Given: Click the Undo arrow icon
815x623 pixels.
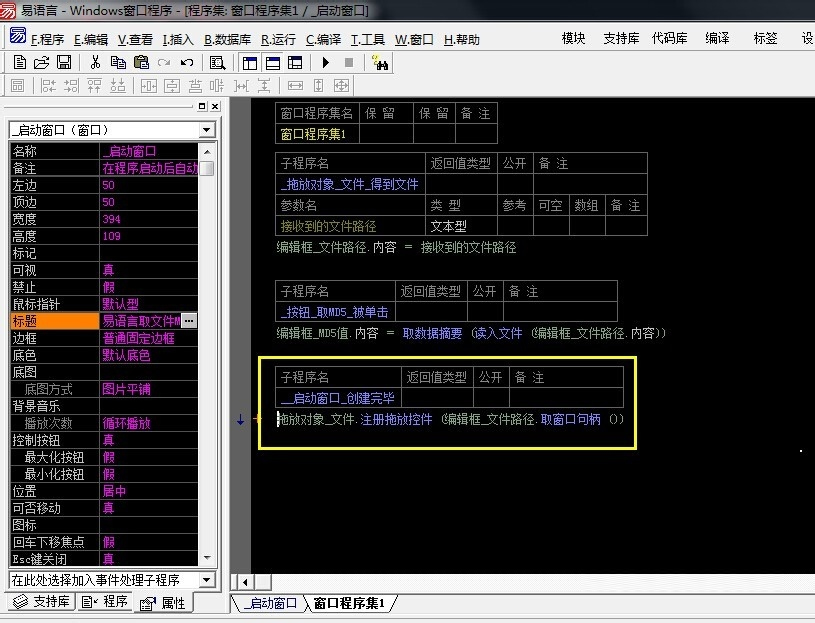Looking at the screenshot, I should point(187,63).
